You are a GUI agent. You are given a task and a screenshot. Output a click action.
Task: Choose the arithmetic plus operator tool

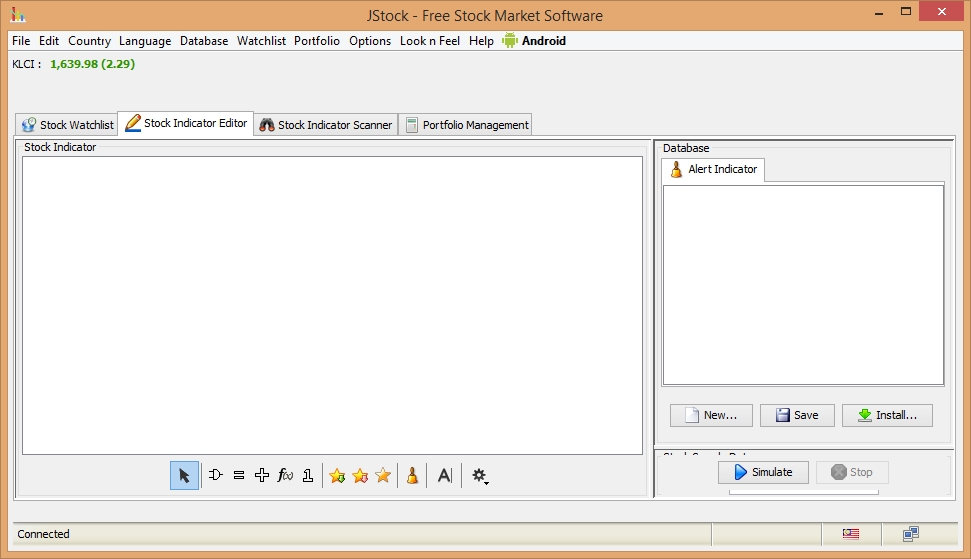(262, 475)
